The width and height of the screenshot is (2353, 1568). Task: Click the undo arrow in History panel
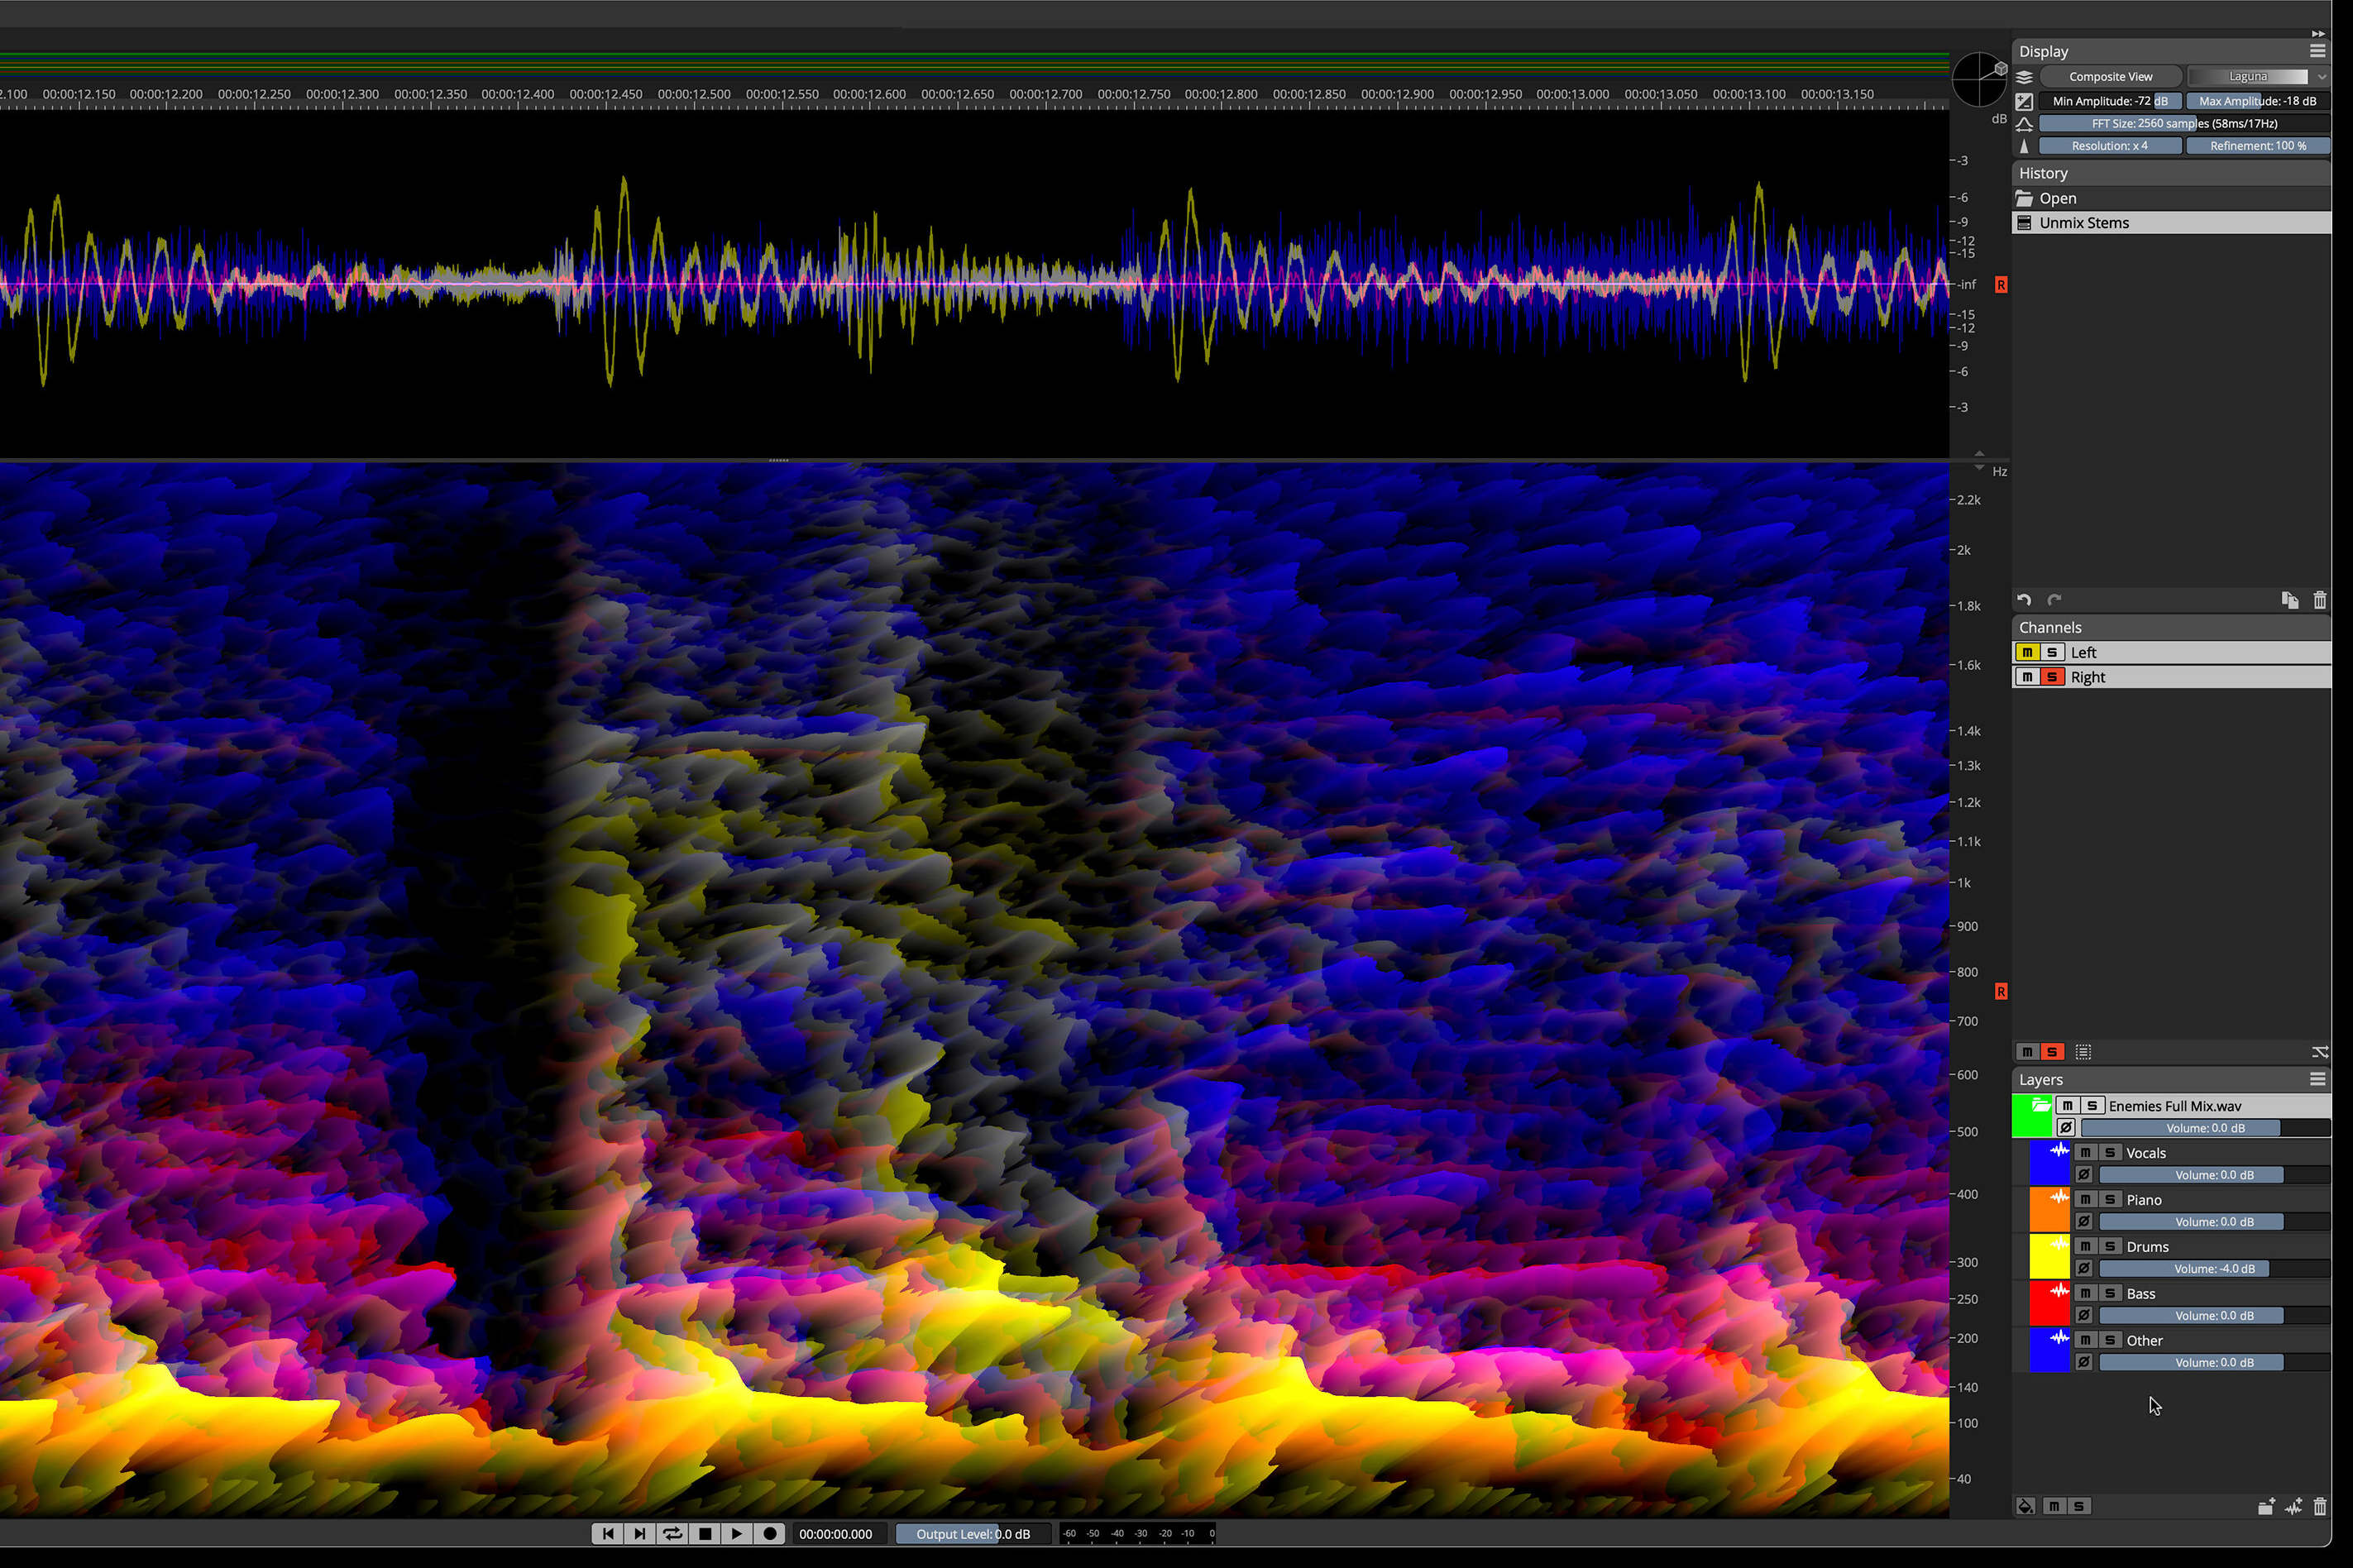(2024, 600)
